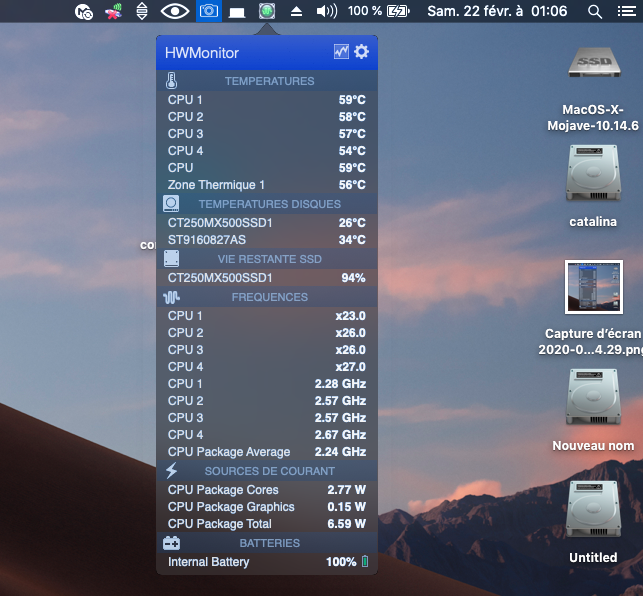Click the VIE RESTANTE SSD header

267,259
